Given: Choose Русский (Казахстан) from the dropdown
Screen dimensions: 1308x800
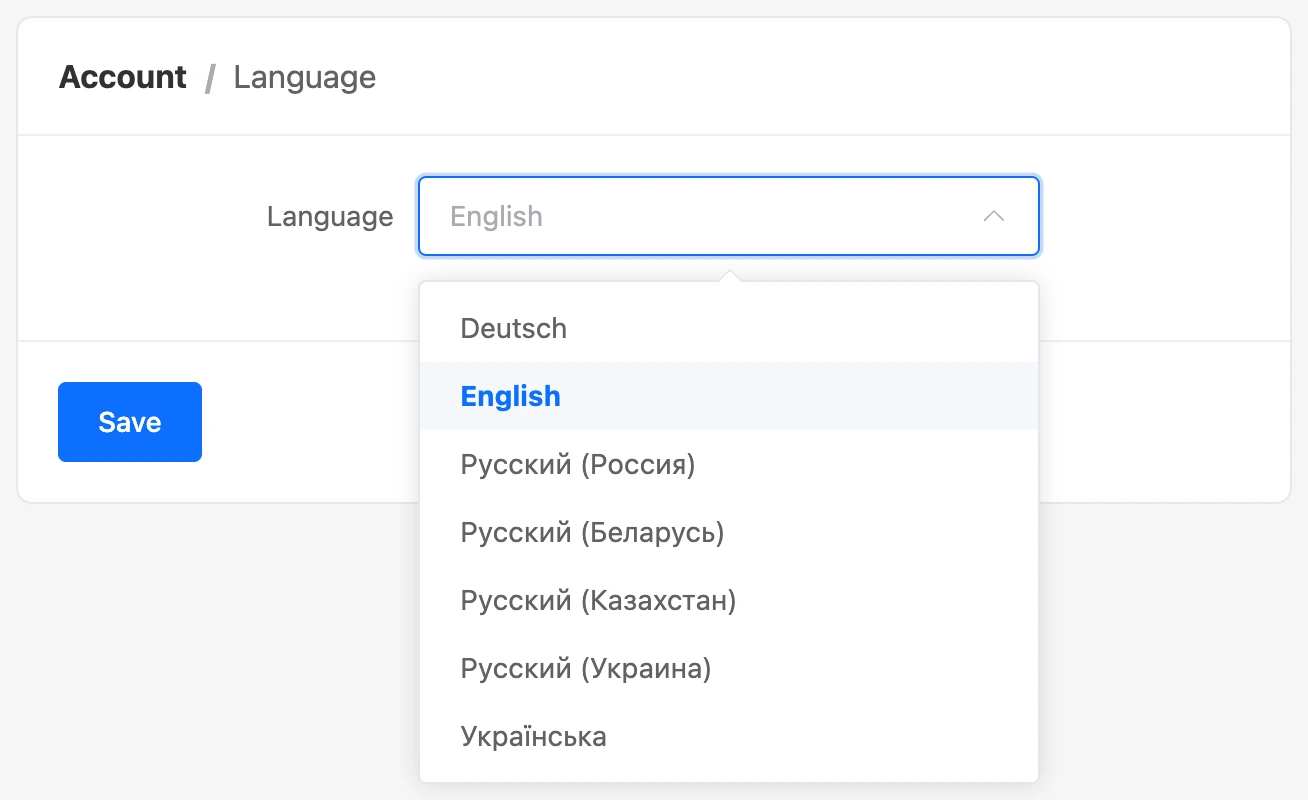Looking at the screenshot, I should [729, 600].
